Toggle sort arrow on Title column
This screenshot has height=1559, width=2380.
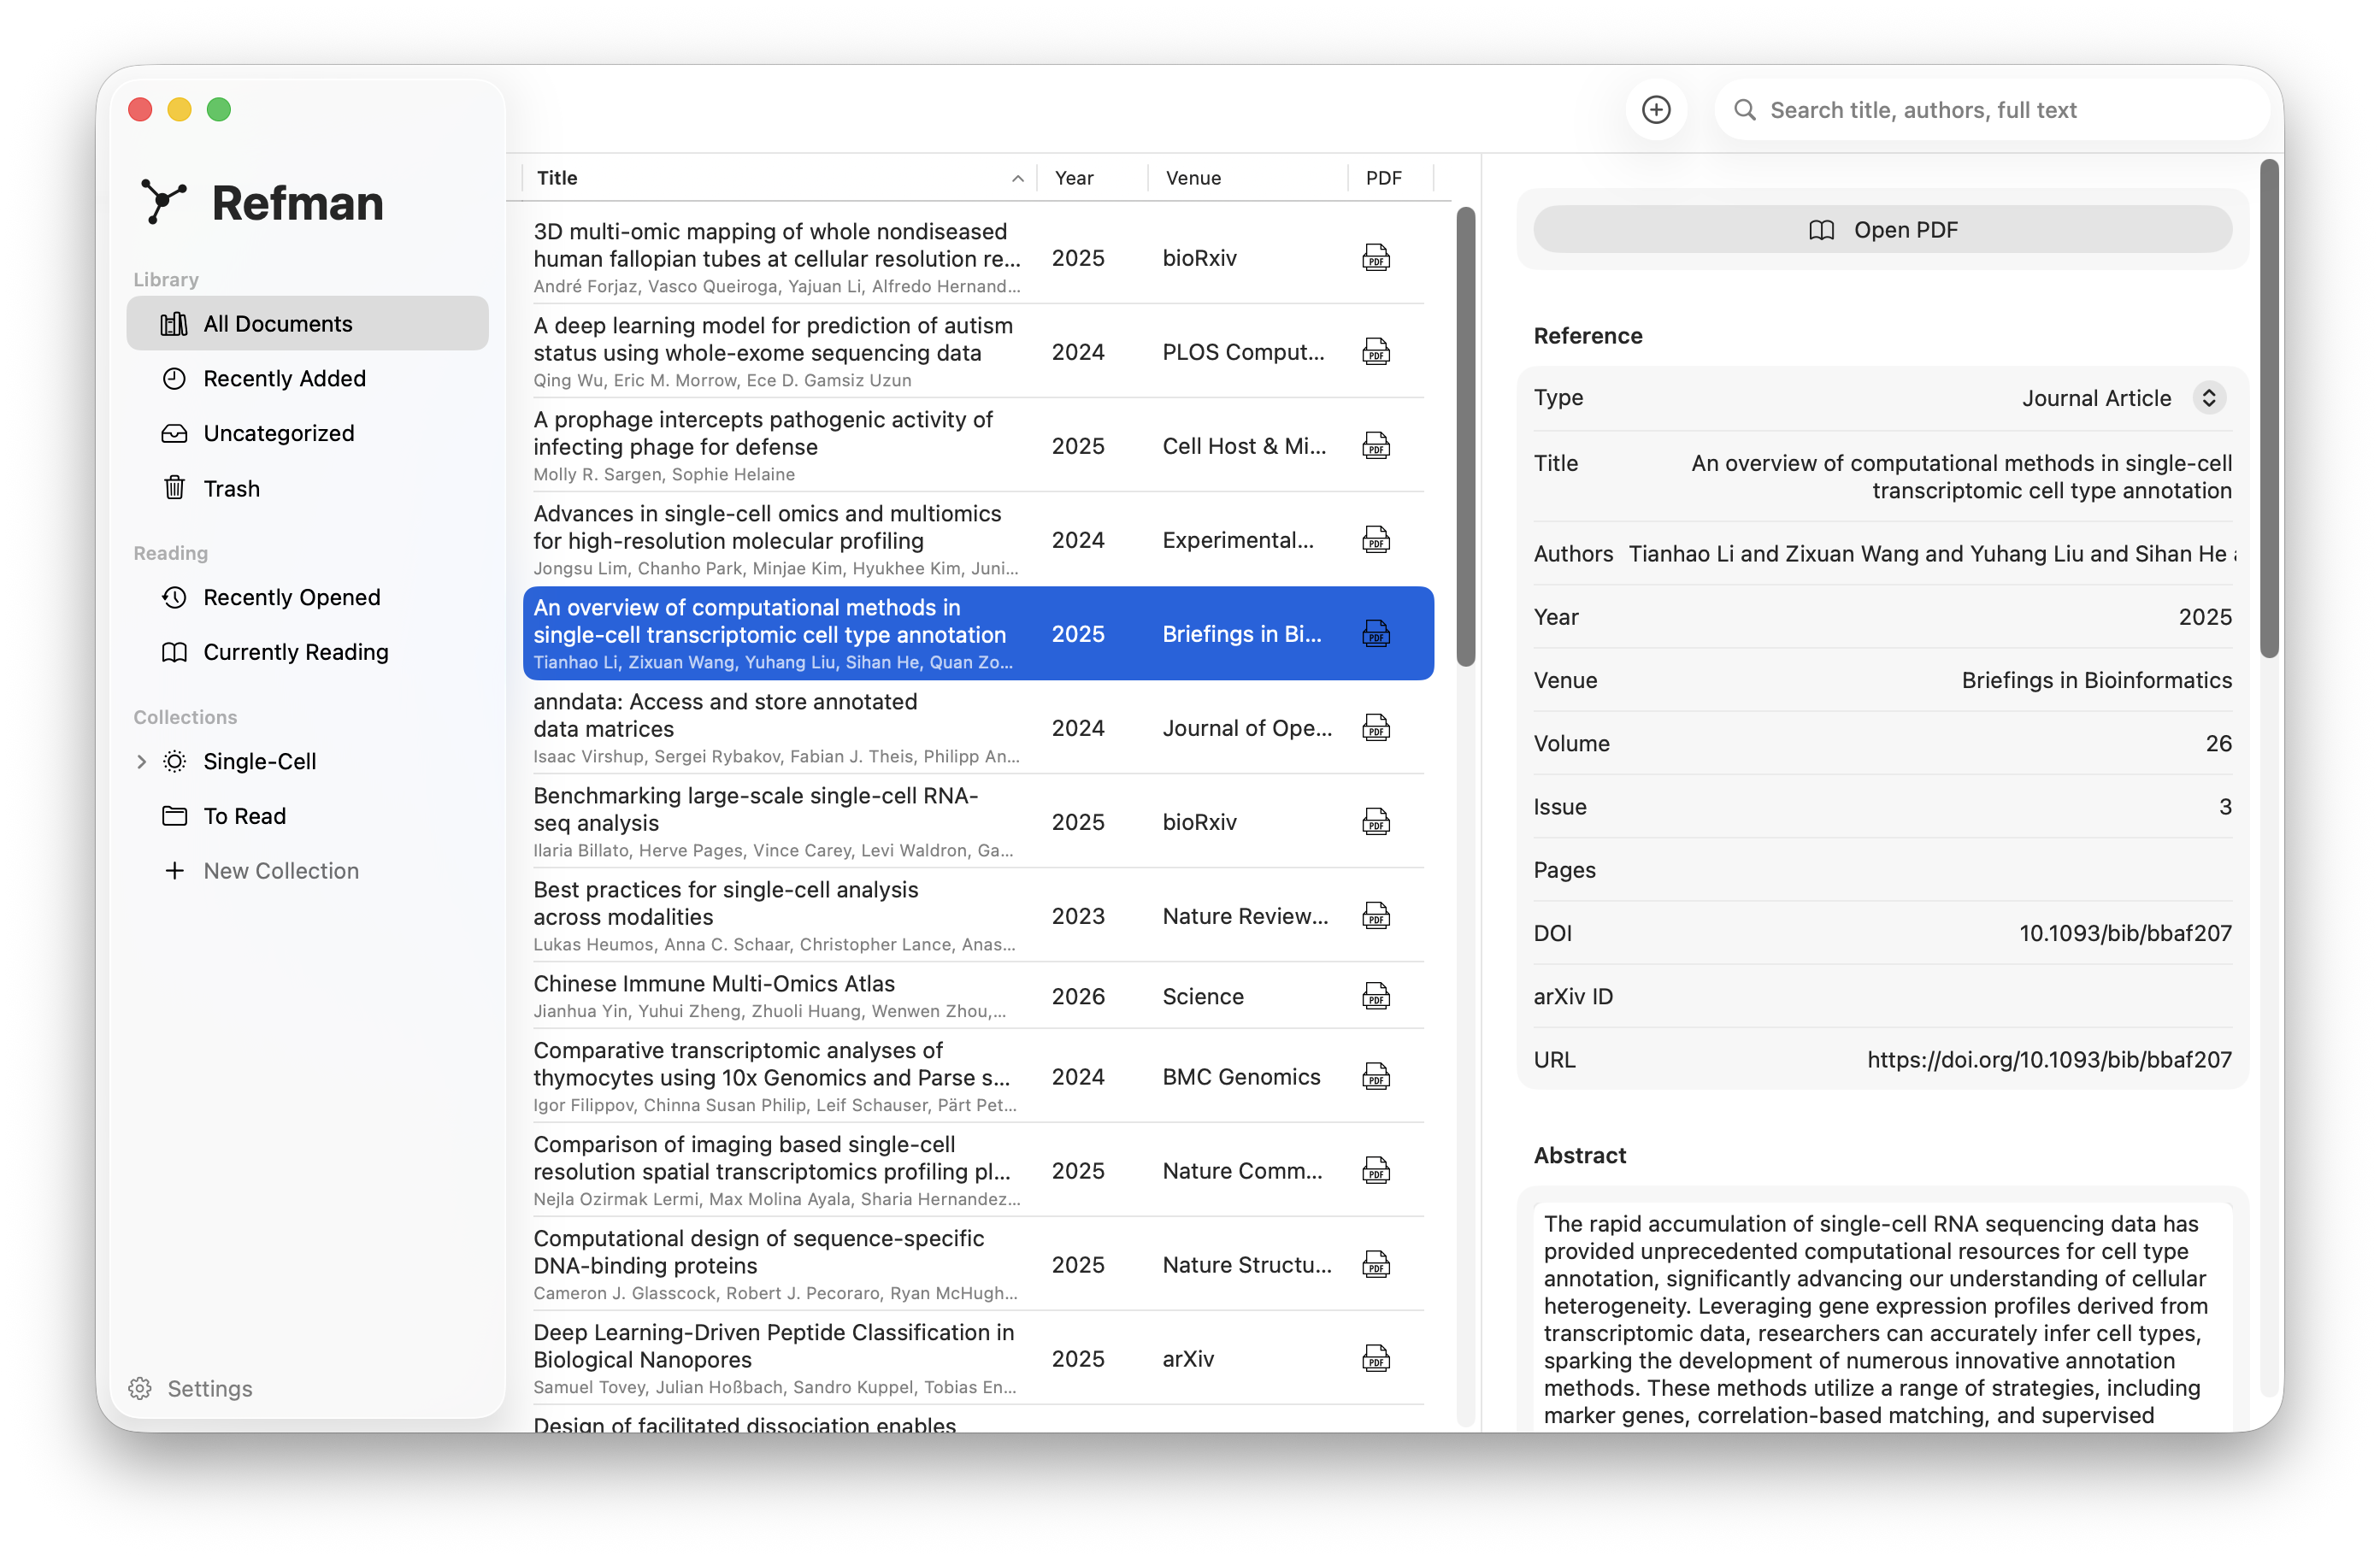(1017, 179)
